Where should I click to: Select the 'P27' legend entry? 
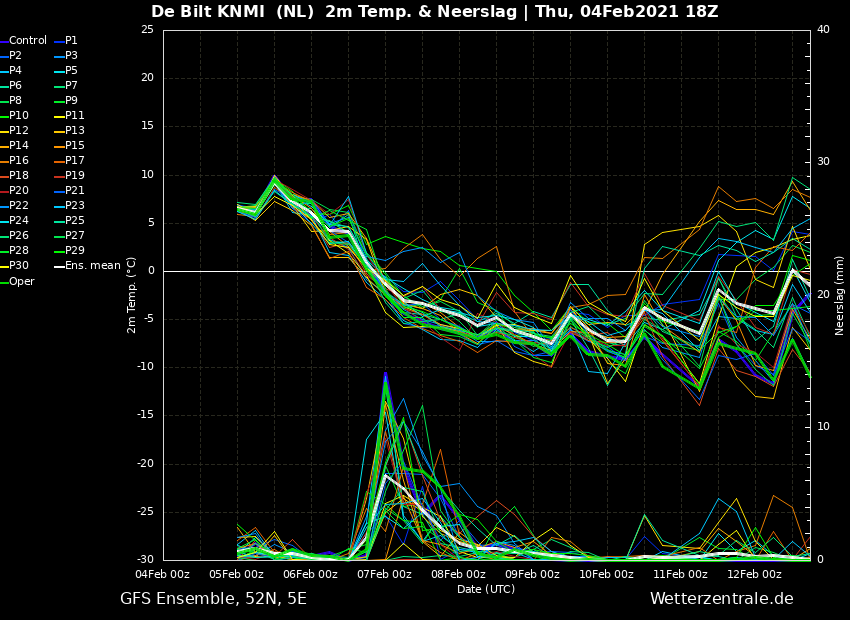click(69, 235)
